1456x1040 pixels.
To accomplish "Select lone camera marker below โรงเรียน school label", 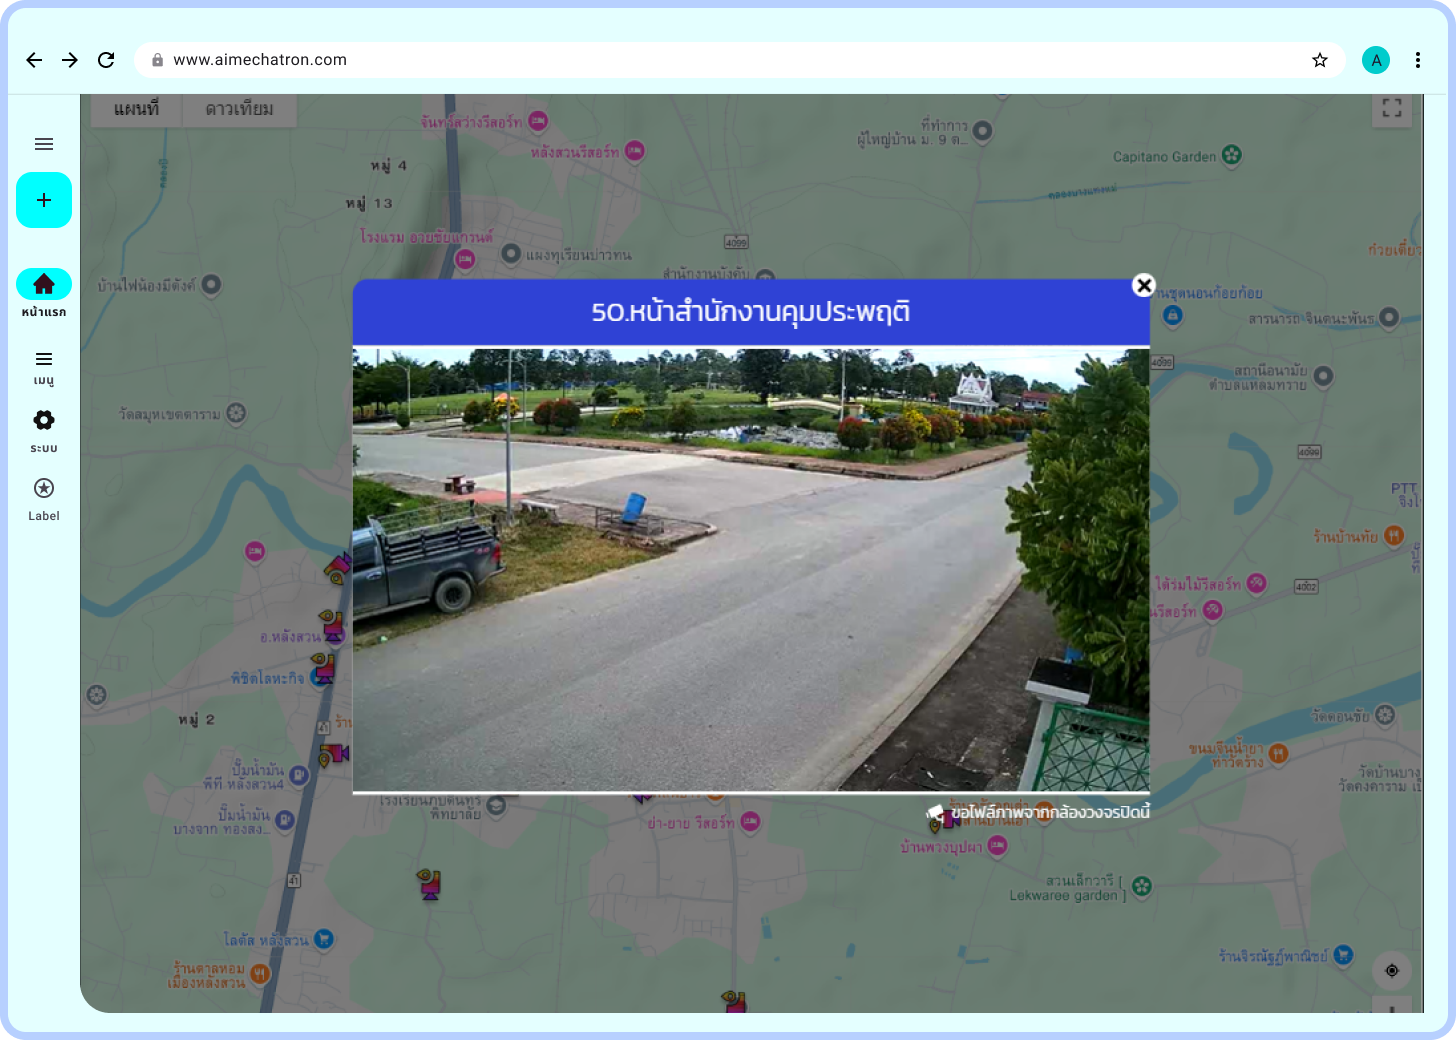I will point(429,883).
